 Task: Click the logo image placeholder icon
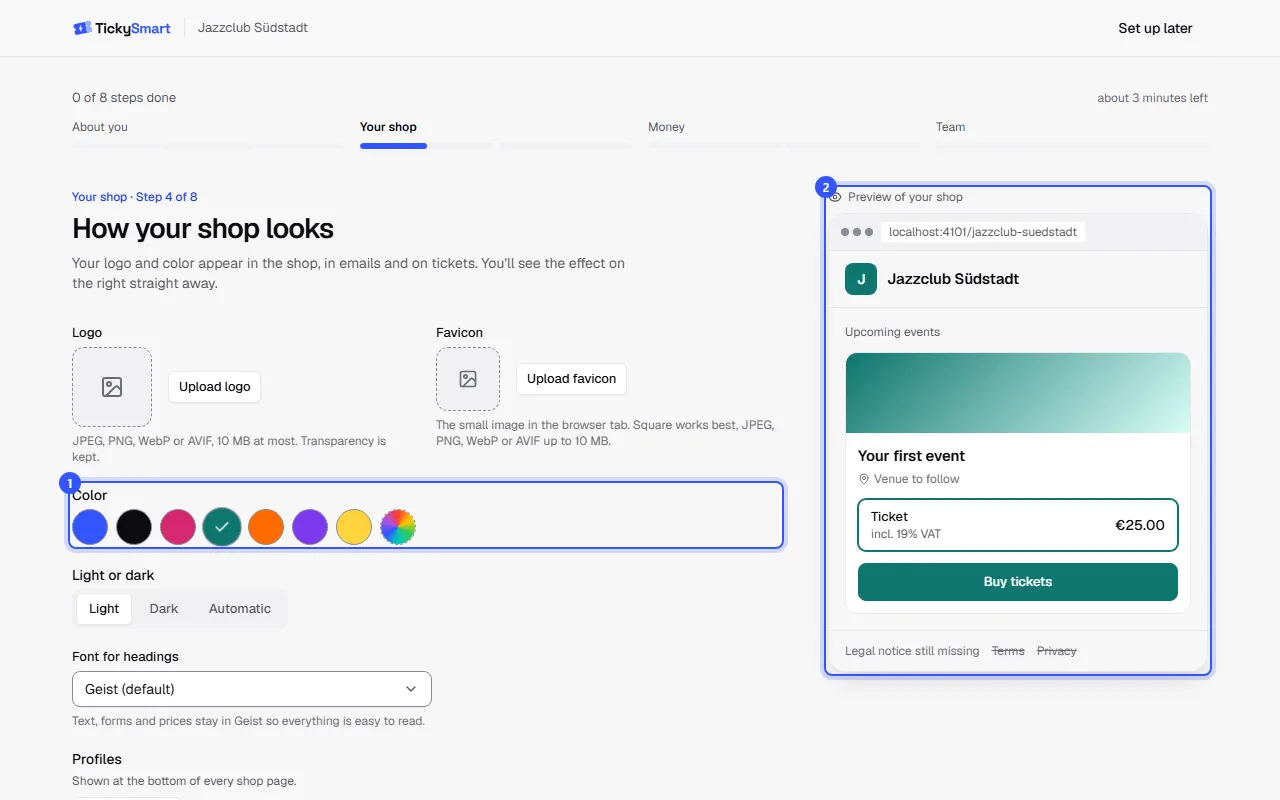(112, 387)
